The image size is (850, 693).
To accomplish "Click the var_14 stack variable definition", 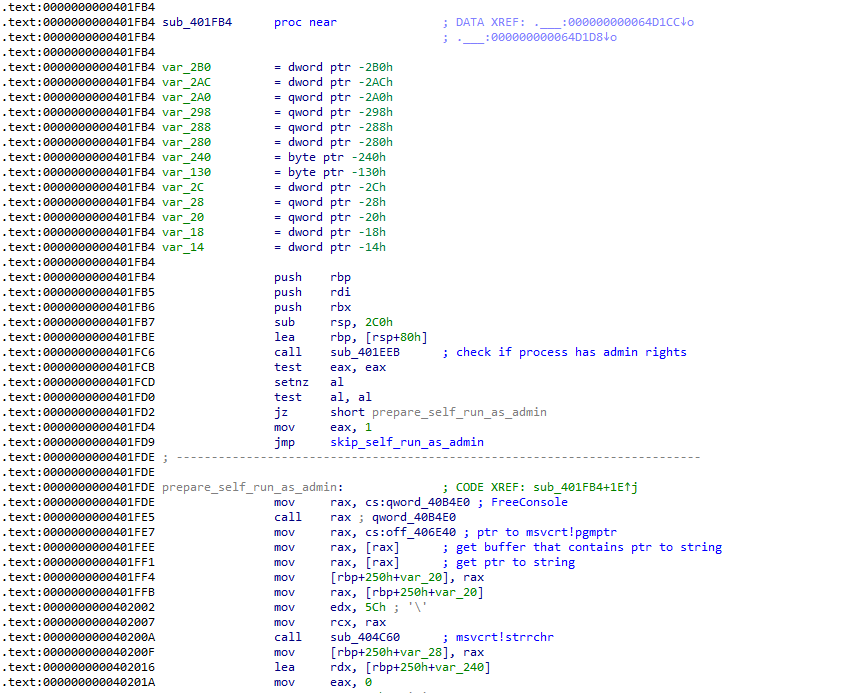I will (183, 247).
